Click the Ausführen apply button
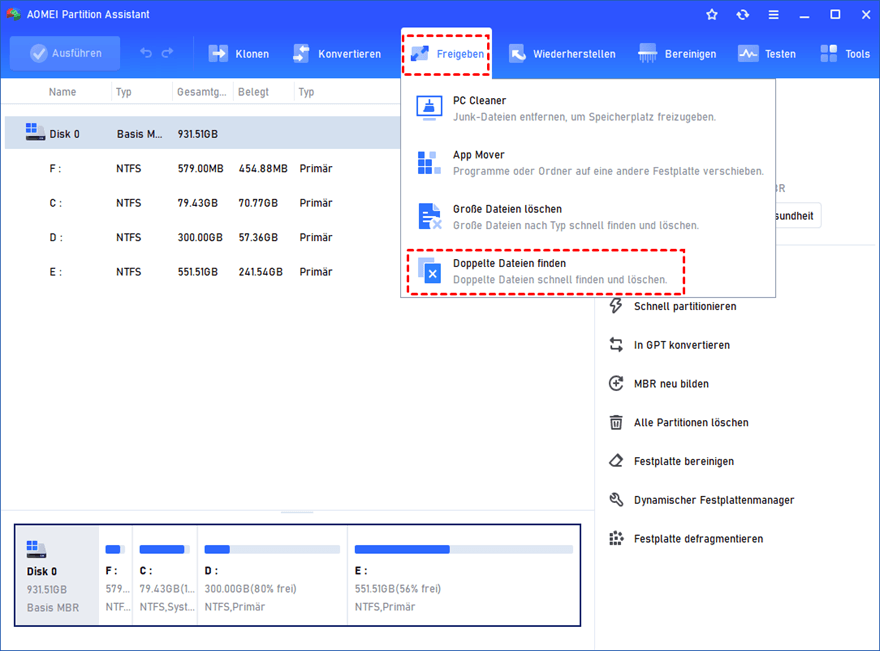 (65, 53)
